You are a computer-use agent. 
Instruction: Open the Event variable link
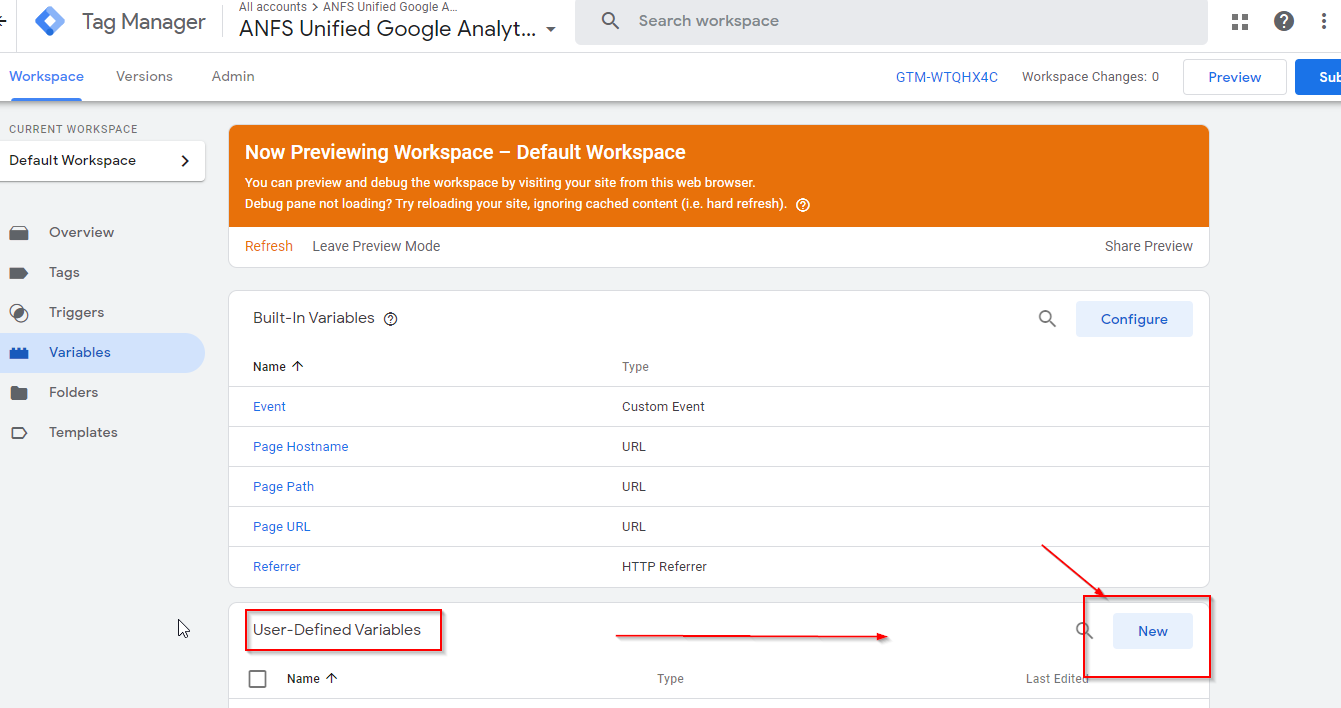point(269,406)
